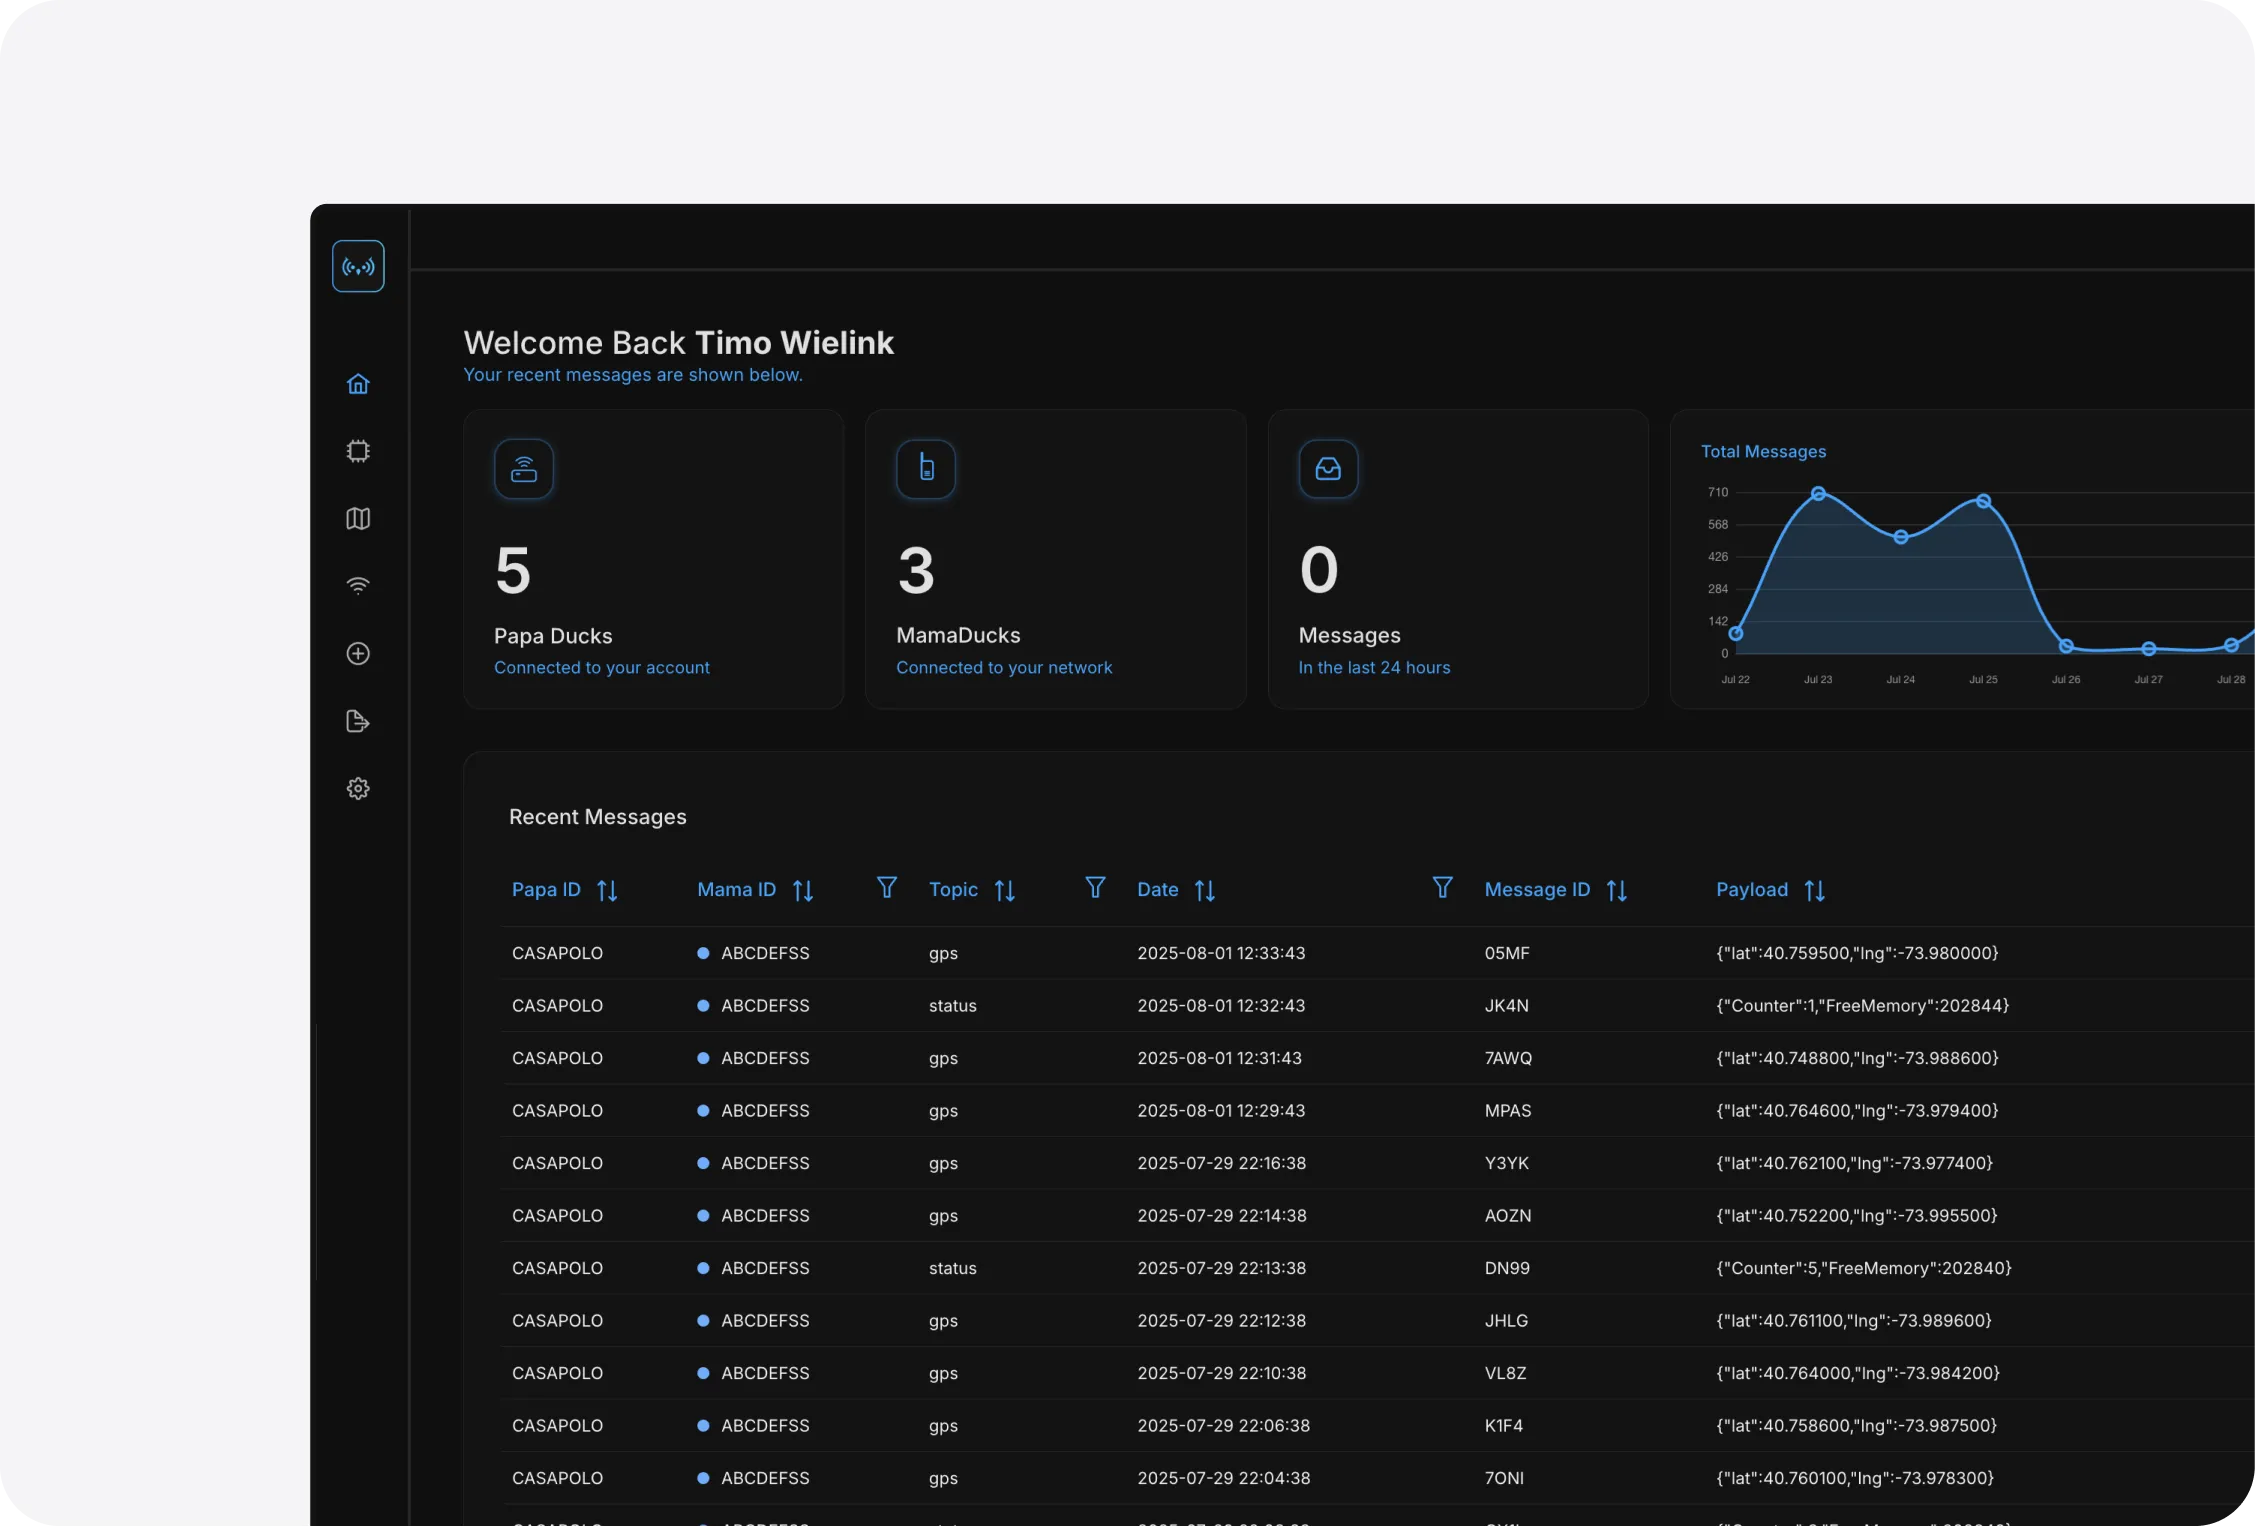2255x1527 pixels.
Task: Open the map view from sidebar
Action: [358, 518]
